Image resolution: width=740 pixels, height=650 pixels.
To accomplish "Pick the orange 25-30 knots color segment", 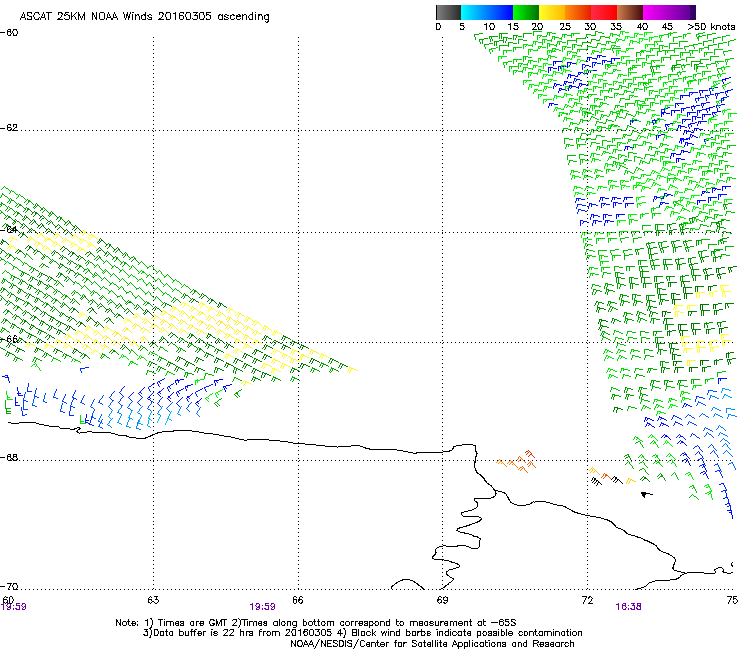I will [578, 12].
